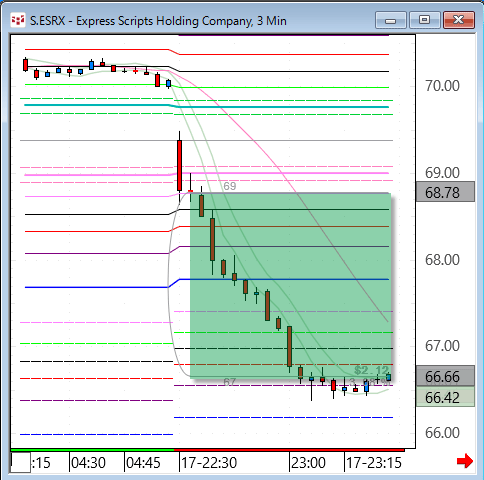Image resolution: width=484 pixels, height=480 pixels.
Task: Click the 68.00 price axis label
Action: (442, 260)
